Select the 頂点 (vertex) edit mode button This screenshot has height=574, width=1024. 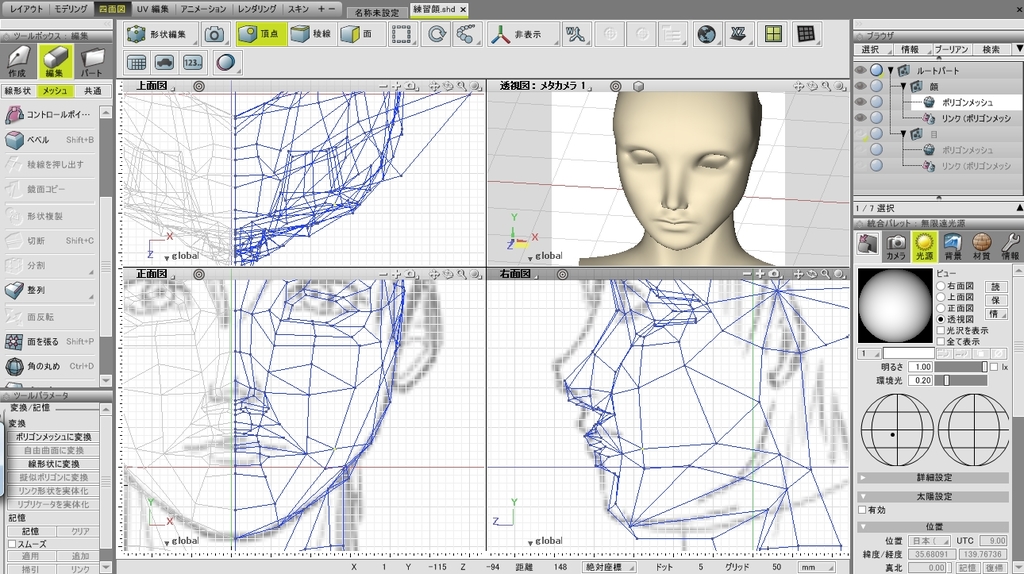[260, 34]
